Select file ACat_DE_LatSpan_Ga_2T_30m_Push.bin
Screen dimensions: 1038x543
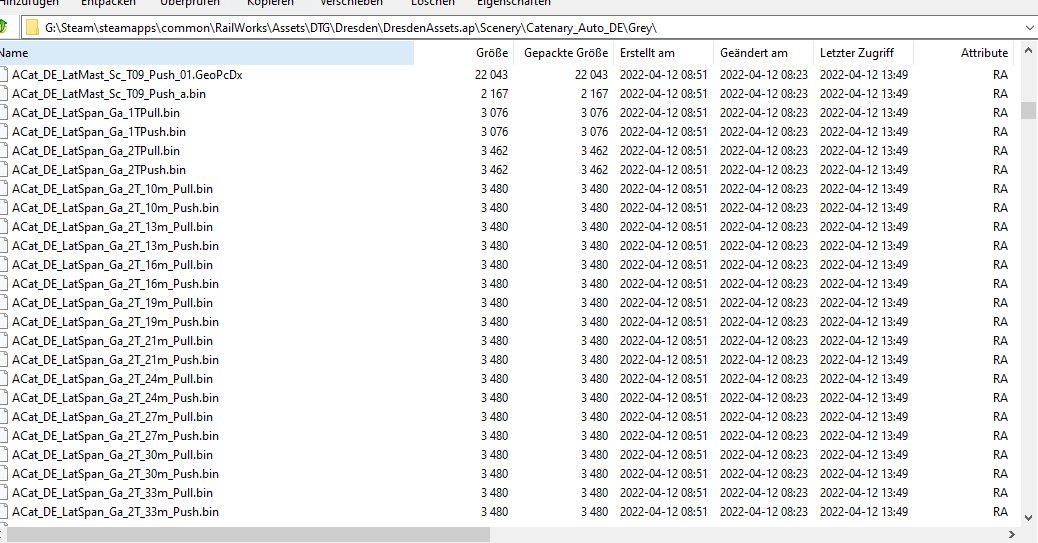(x=115, y=473)
